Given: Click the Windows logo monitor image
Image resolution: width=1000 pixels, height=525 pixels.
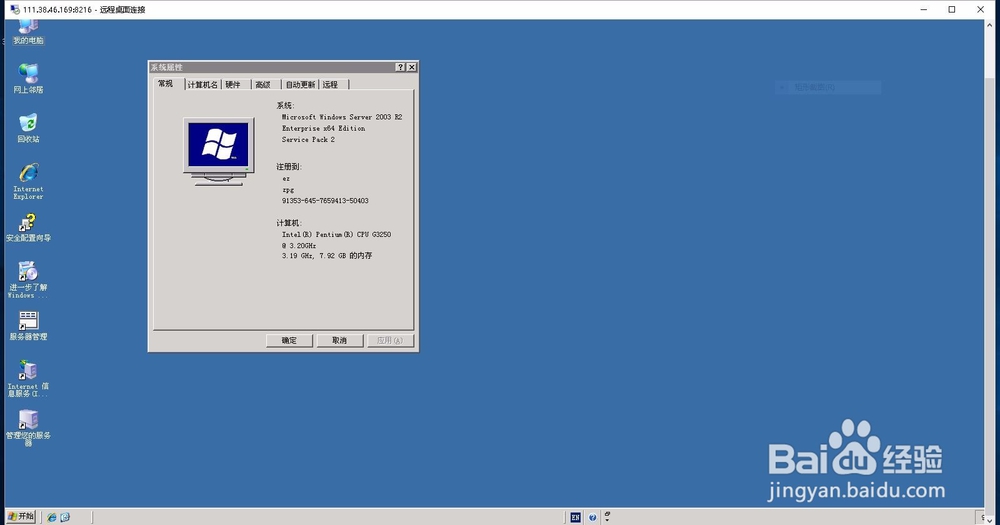Looking at the screenshot, I should [219, 151].
